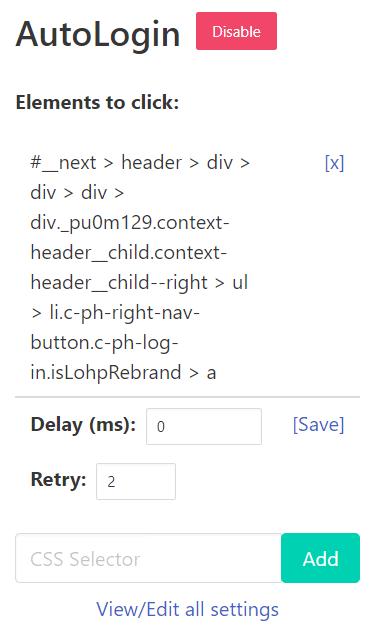Click the 'header__child.context-' selector line
373x636 pixels.
coord(129,253)
